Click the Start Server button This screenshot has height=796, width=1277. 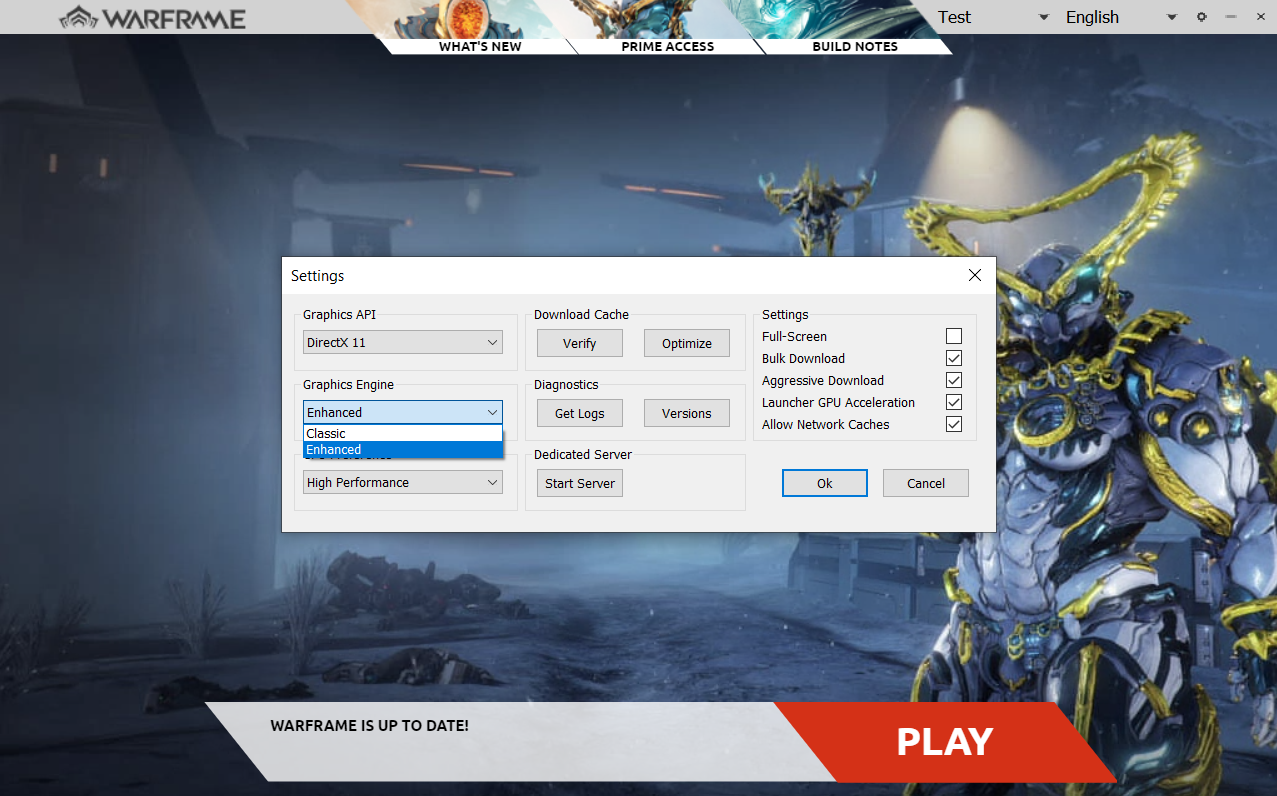tap(580, 483)
